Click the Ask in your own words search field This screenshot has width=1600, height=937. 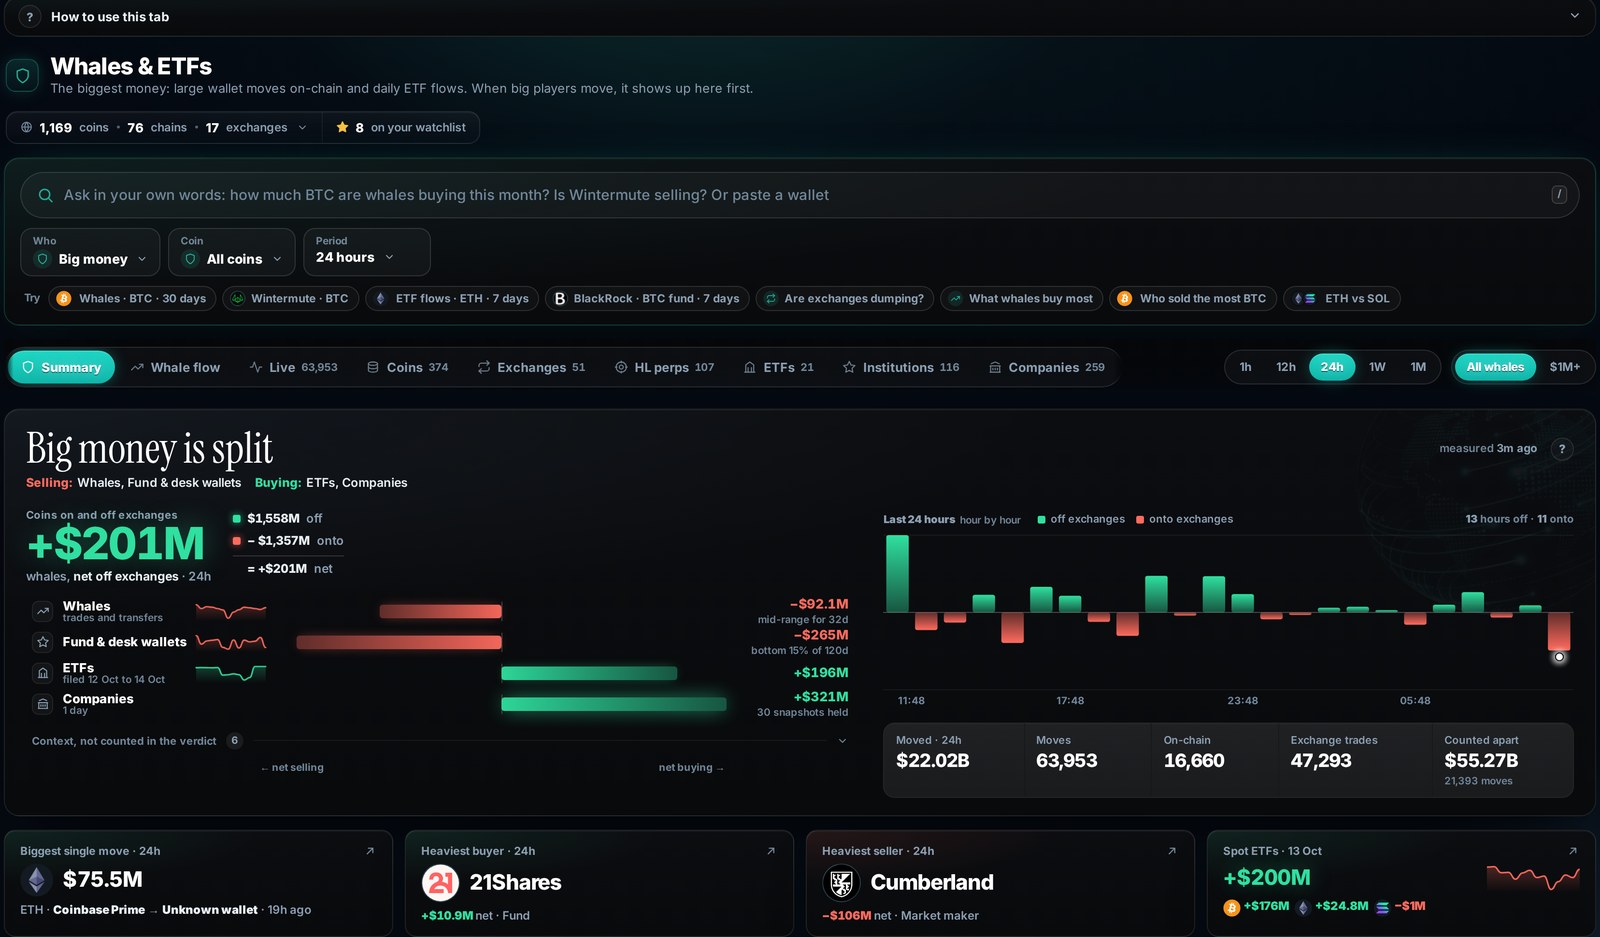pos(799,195)
